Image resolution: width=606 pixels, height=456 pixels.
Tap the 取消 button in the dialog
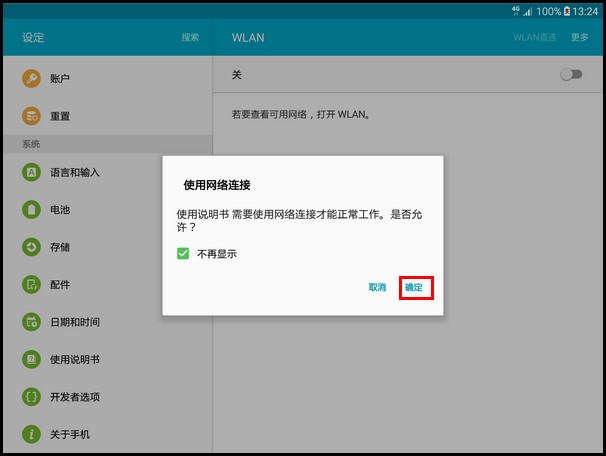click(x=377, y=287)
